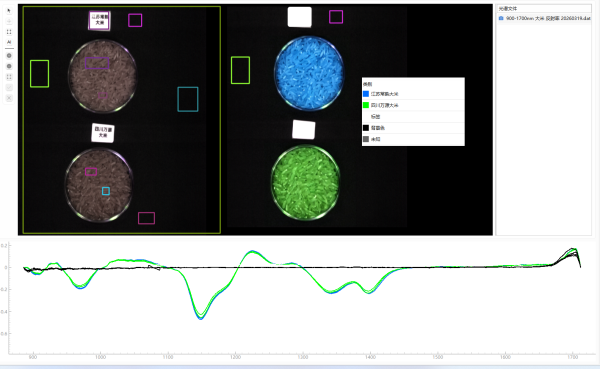Click the spectrum peak near 1225 nm

252,251
